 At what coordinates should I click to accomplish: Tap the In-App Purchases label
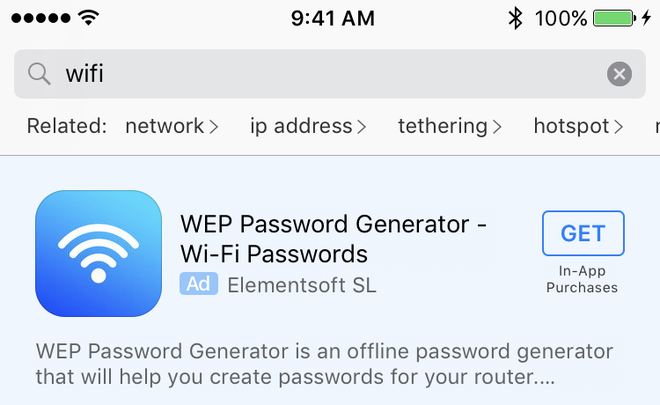[x=582, y=280]
